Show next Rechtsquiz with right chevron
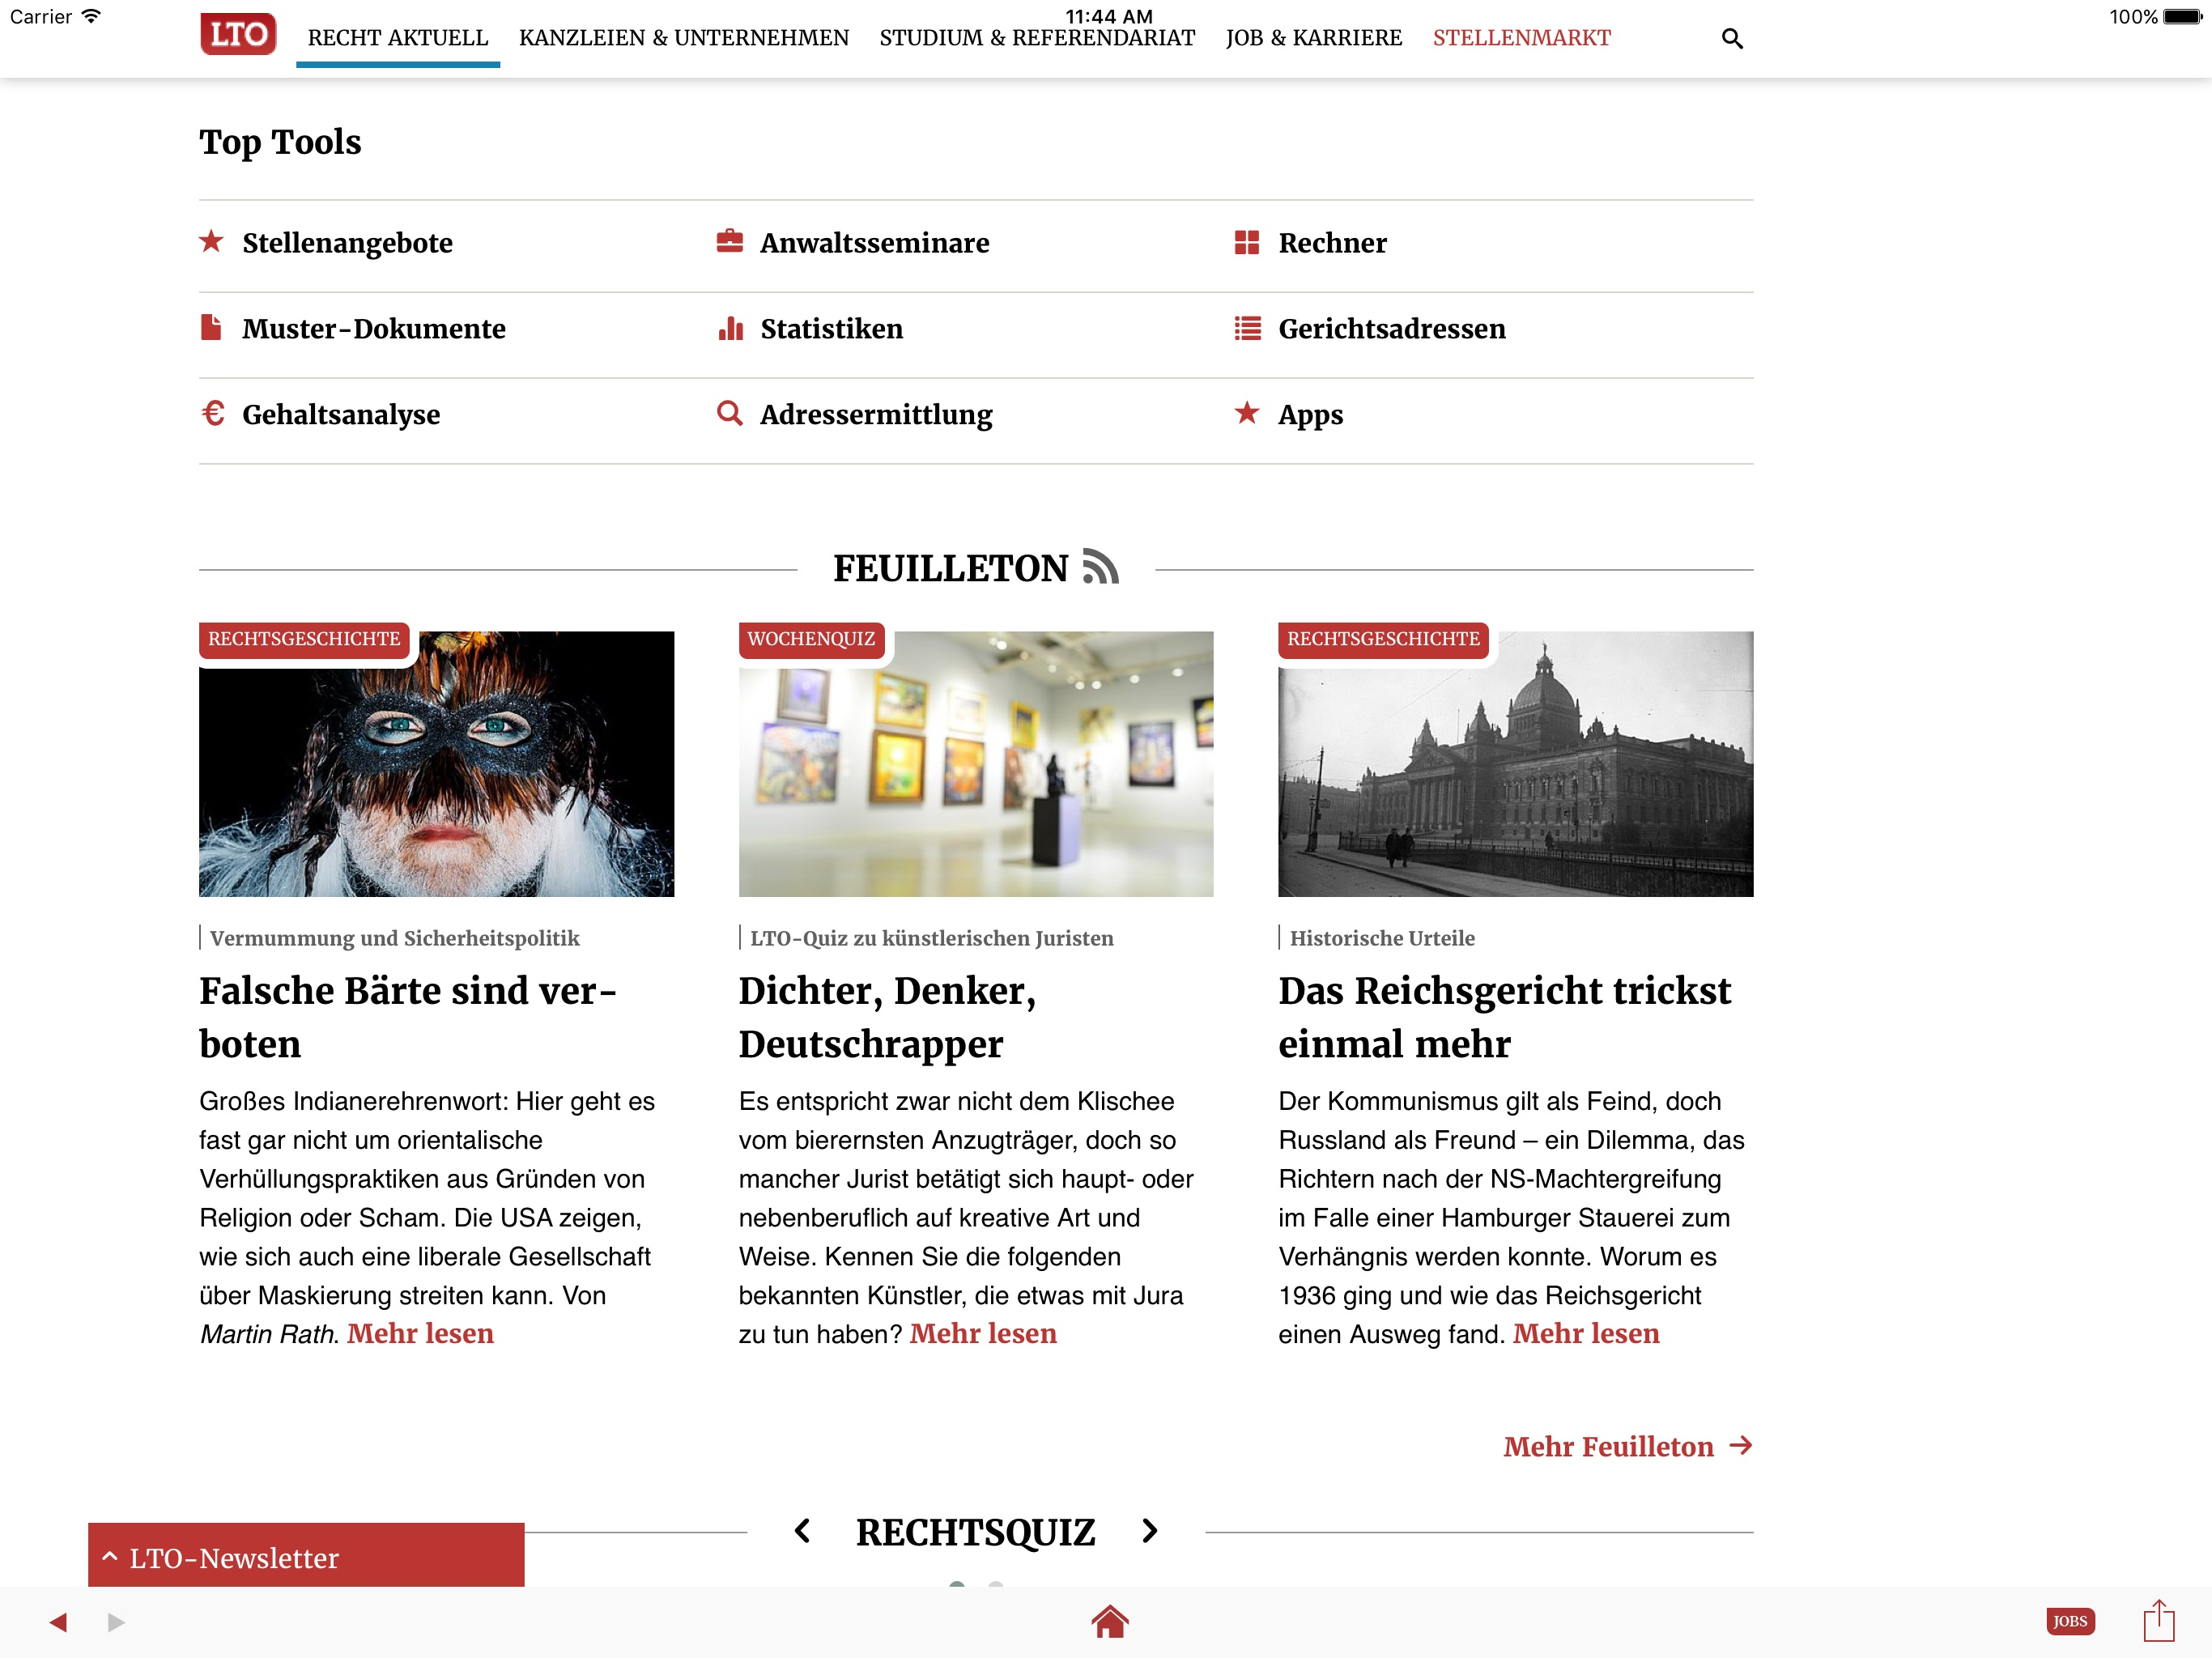The width and height of the screenshot is (2212, 1658). point(1150,1531)
